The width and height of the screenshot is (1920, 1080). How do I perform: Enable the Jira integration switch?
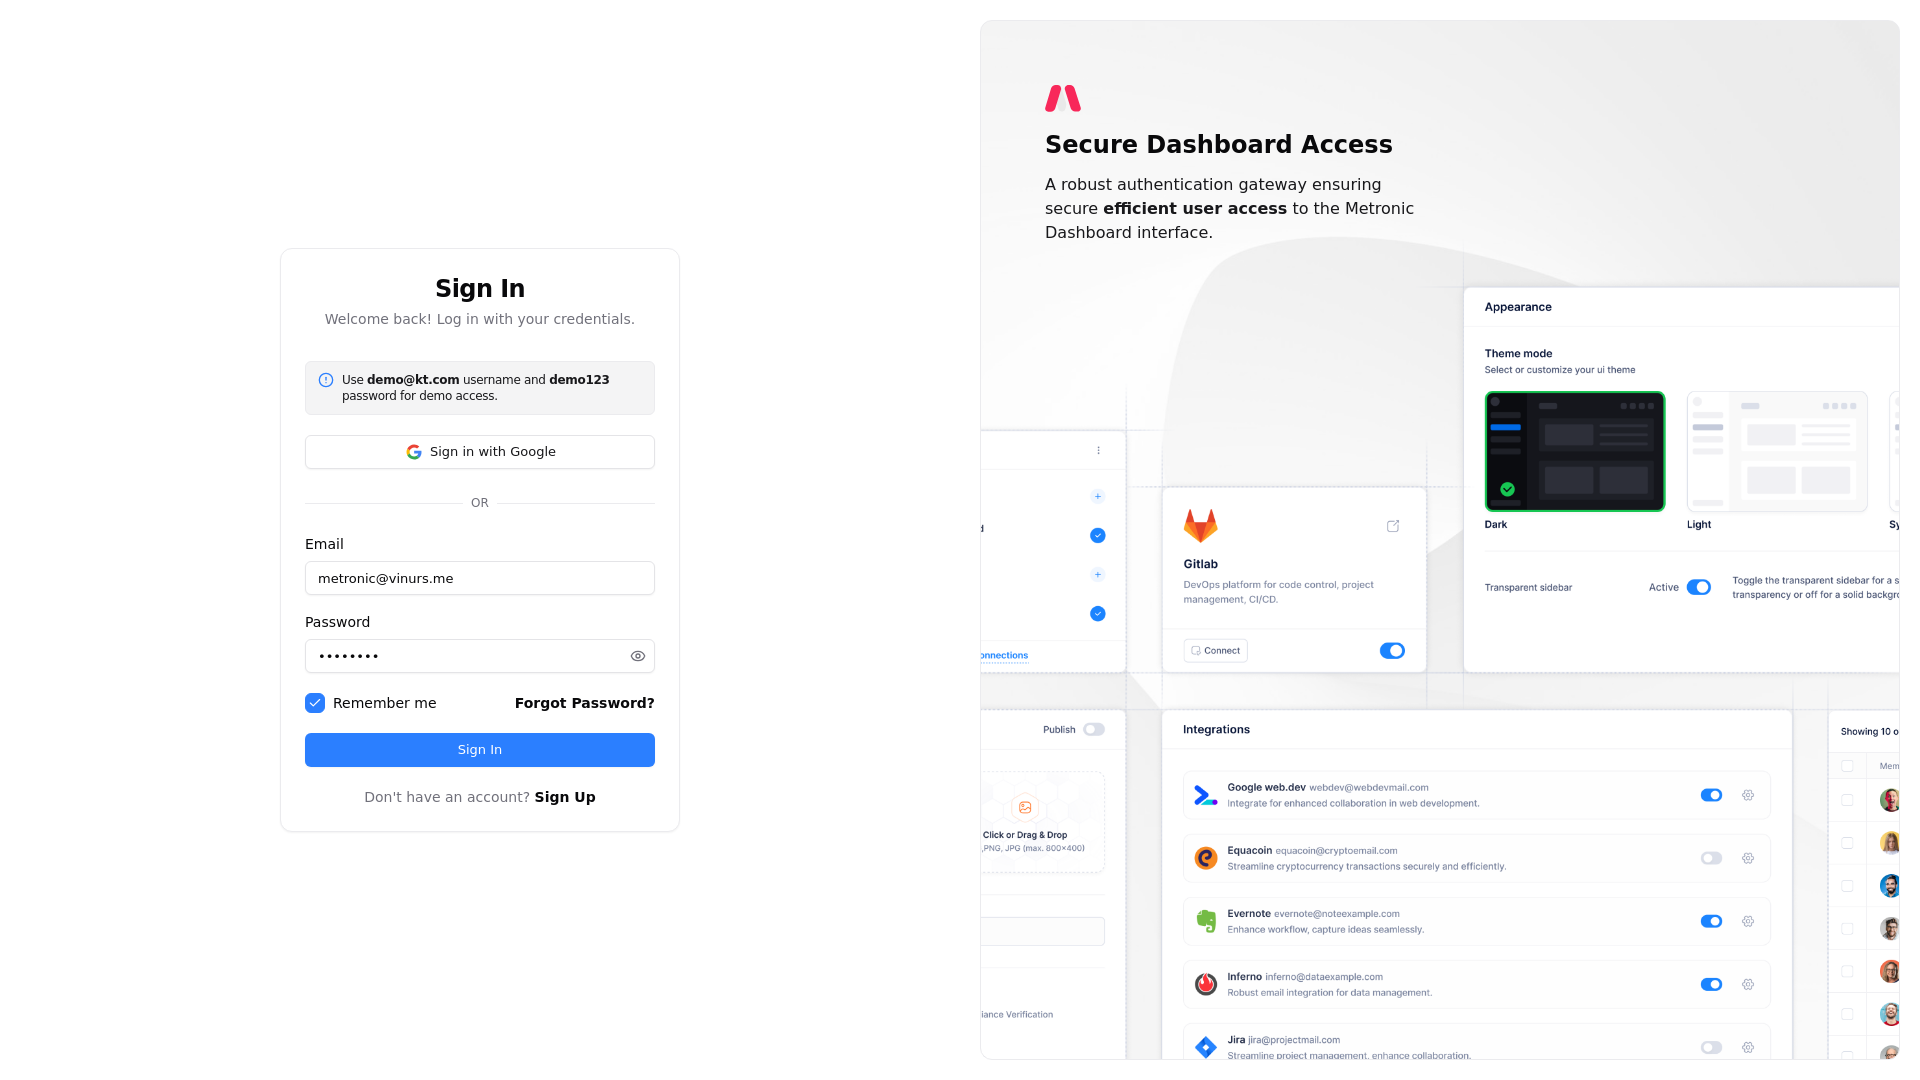1711,1047
